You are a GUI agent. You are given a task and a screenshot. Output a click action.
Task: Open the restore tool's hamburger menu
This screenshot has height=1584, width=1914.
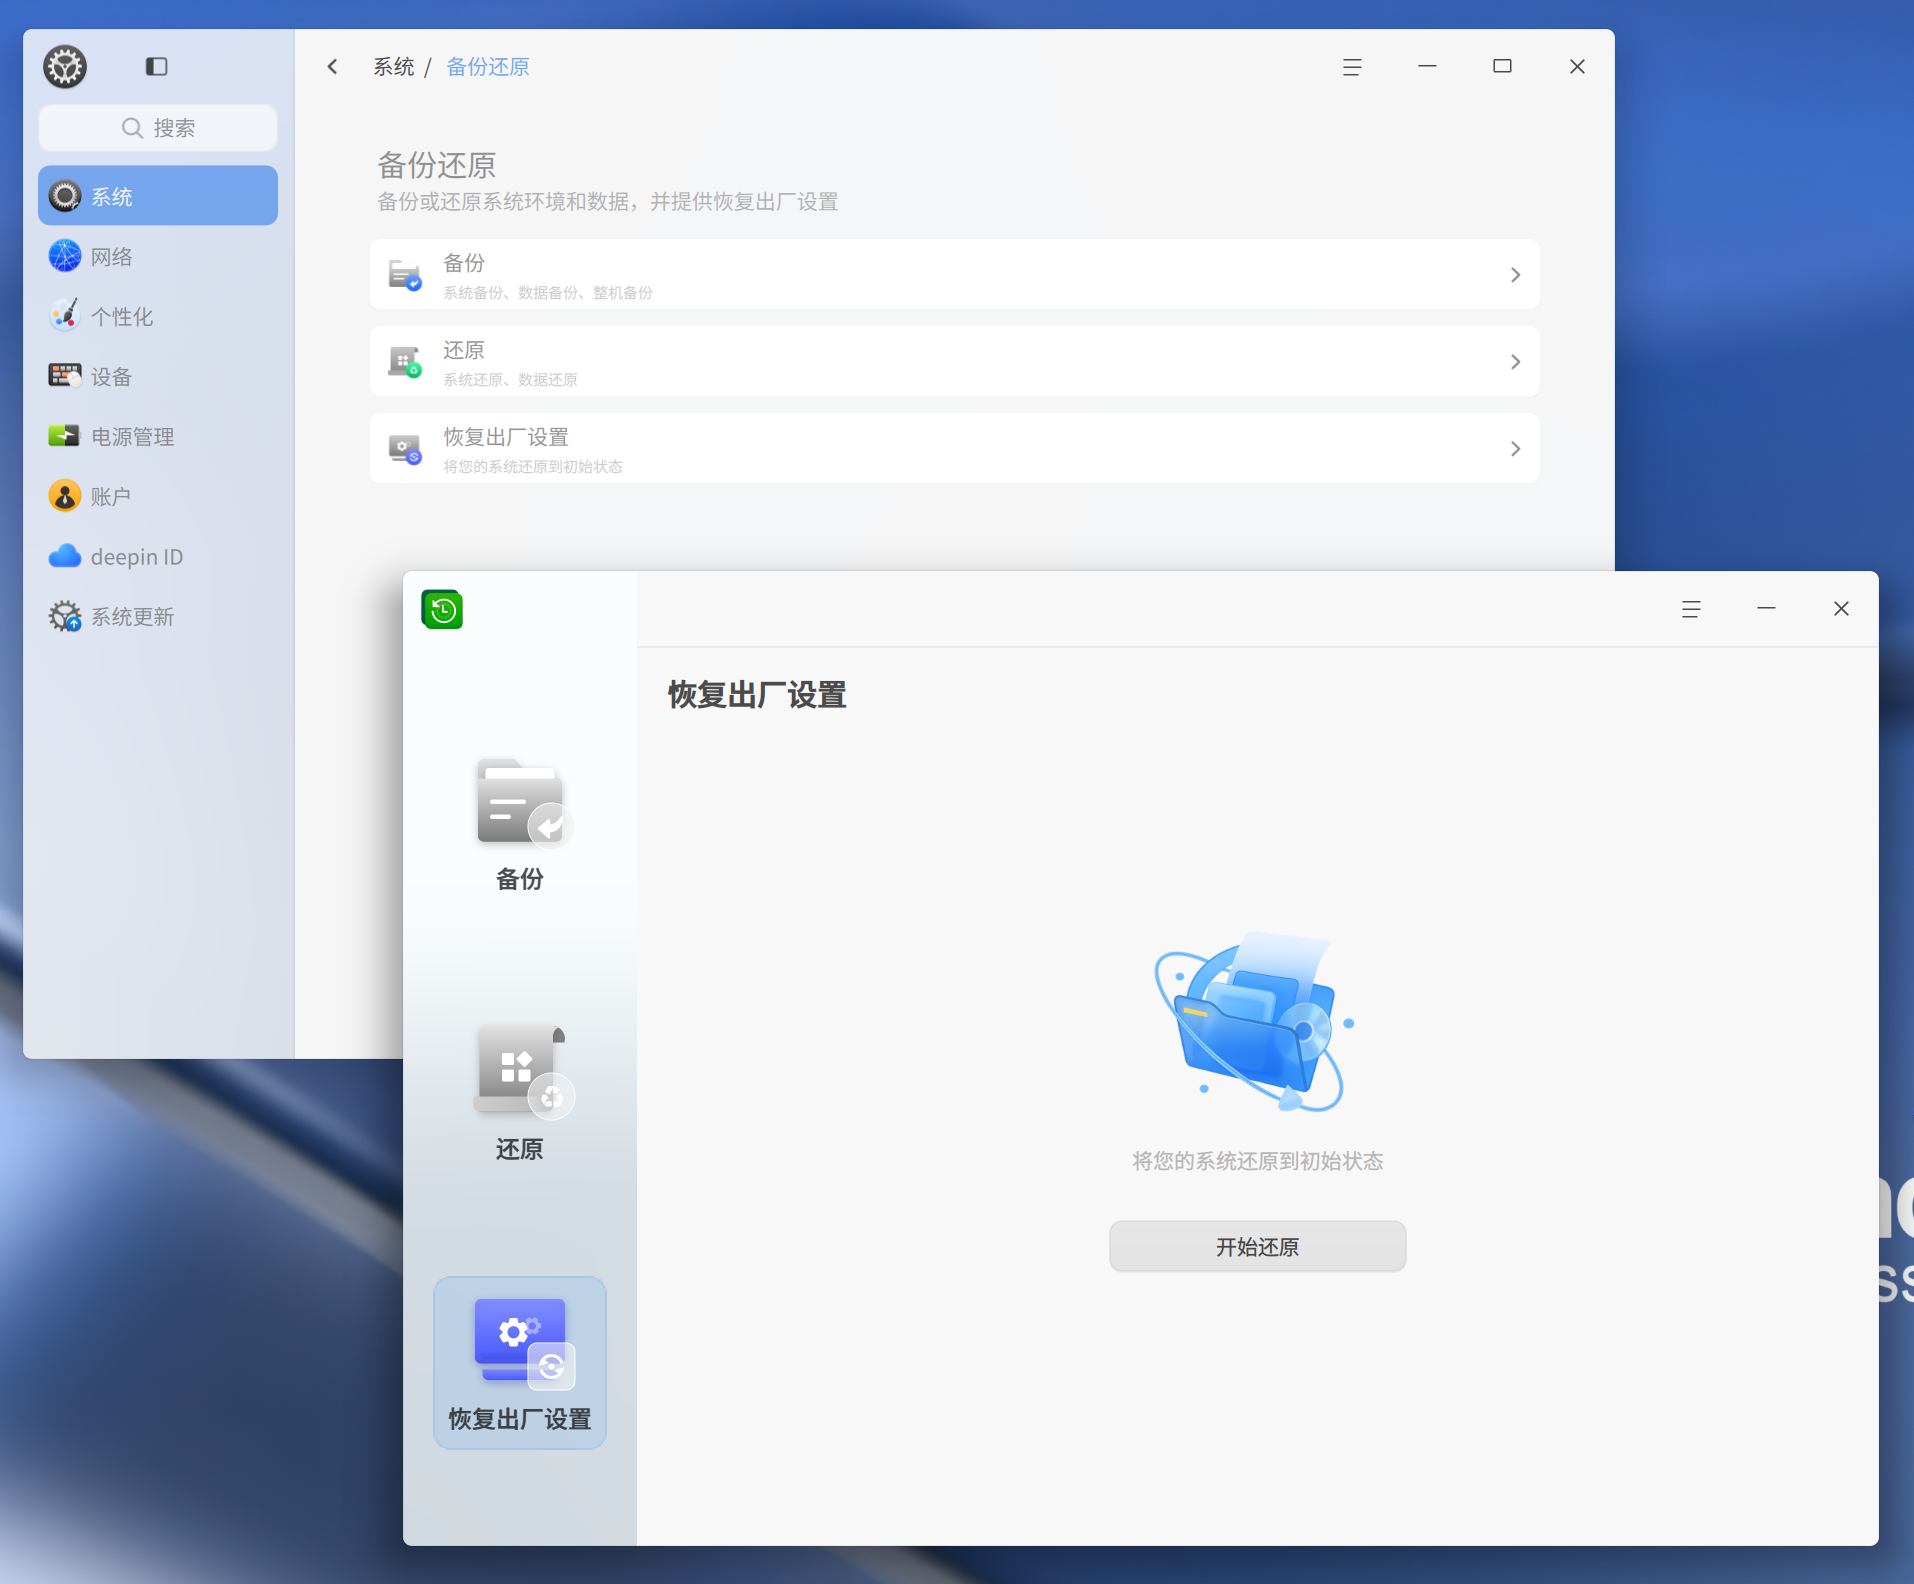click(1691, 609)
